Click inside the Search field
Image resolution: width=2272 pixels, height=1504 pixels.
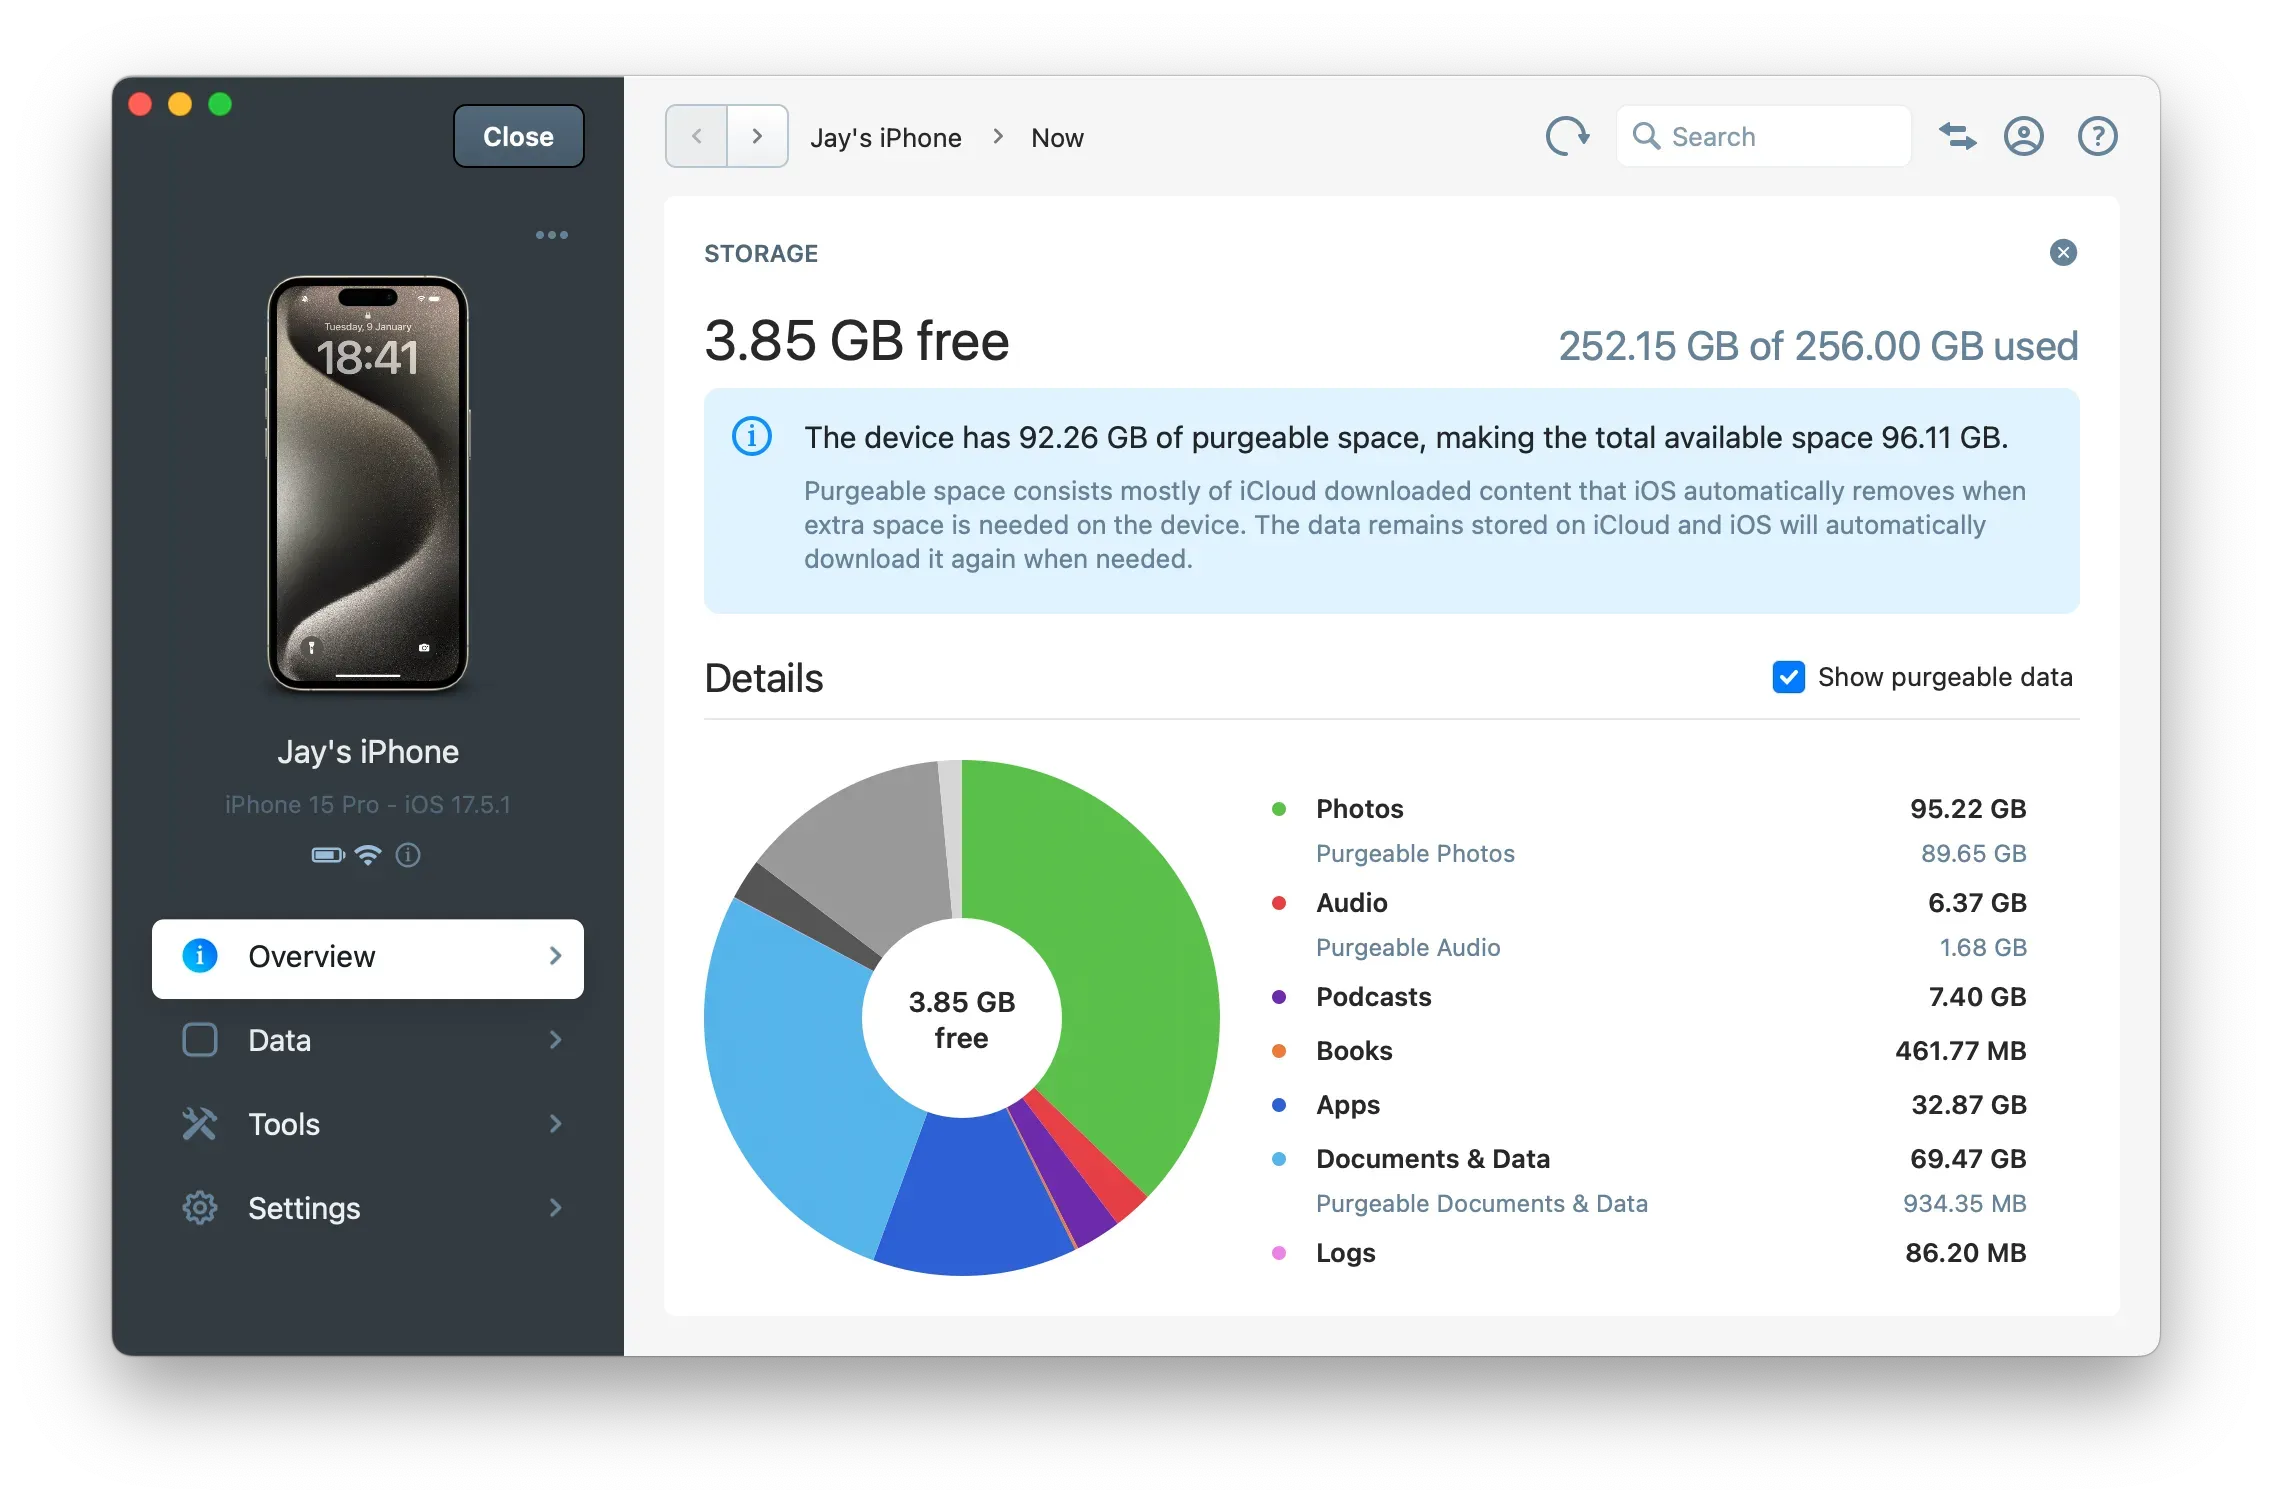click(x=1763, y=136)
